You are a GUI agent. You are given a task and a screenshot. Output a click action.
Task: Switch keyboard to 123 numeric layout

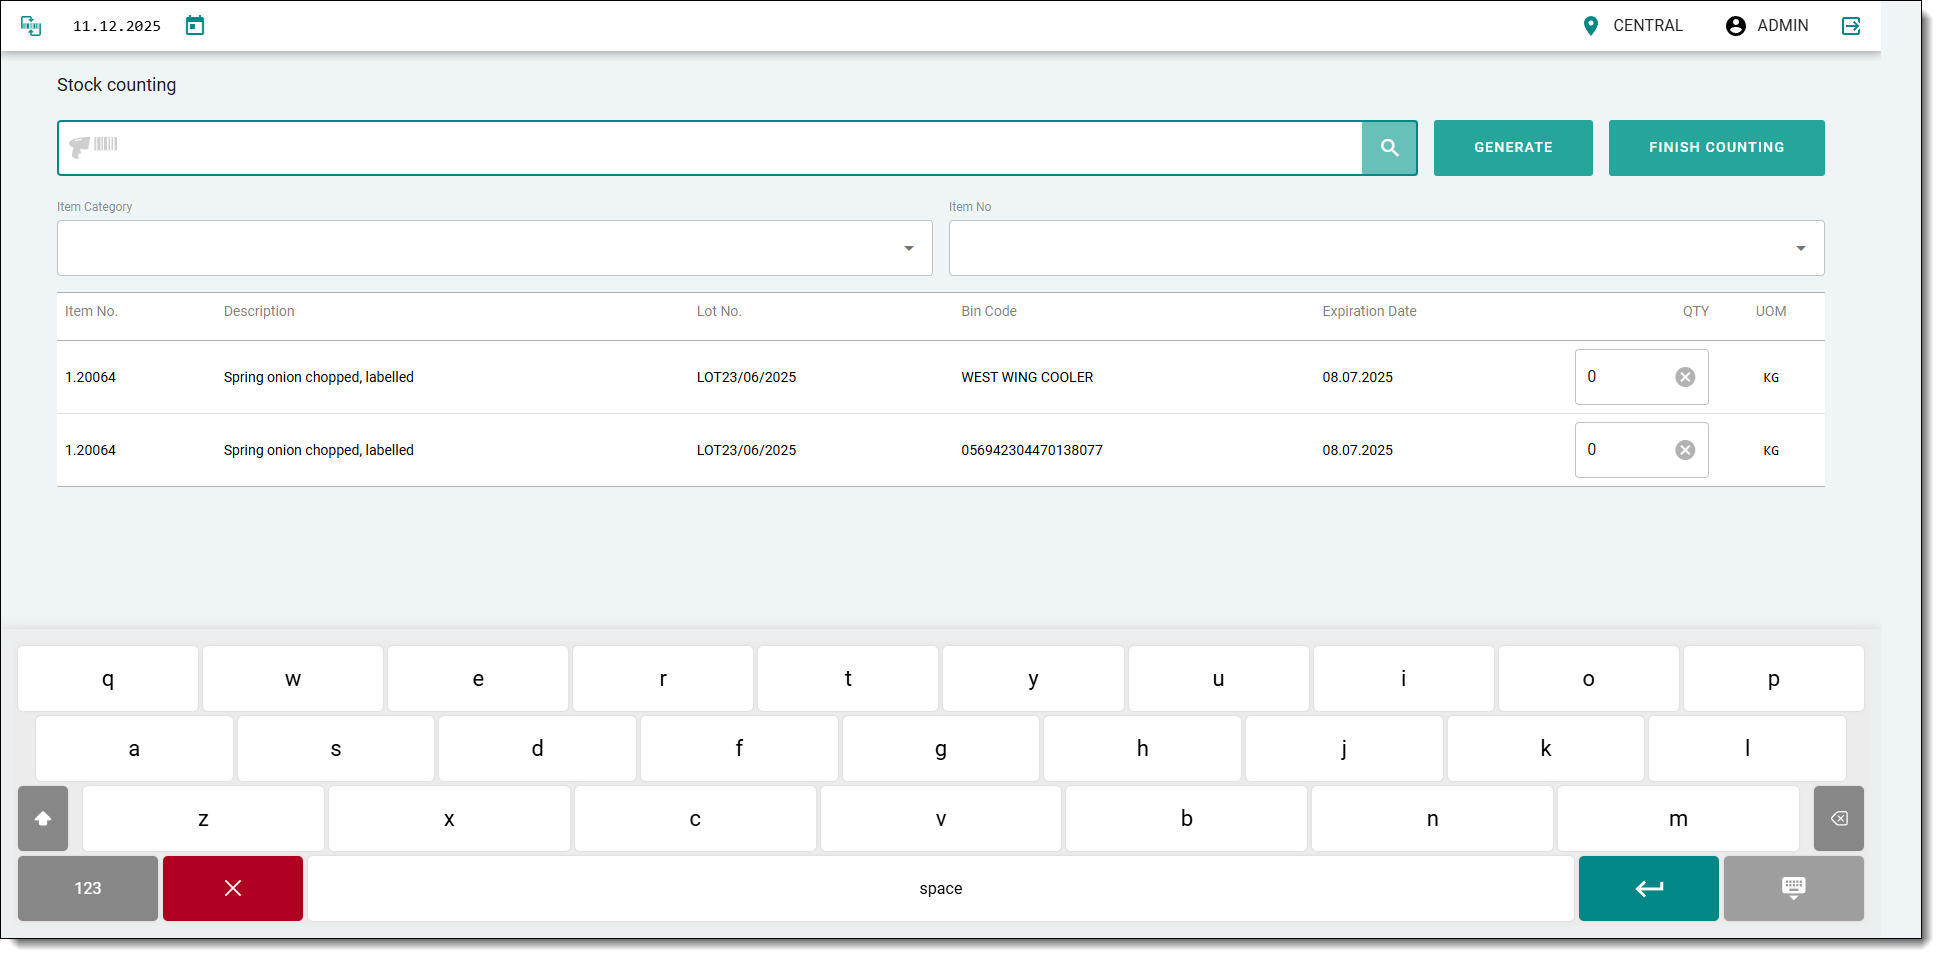click(x=88, y=888)
